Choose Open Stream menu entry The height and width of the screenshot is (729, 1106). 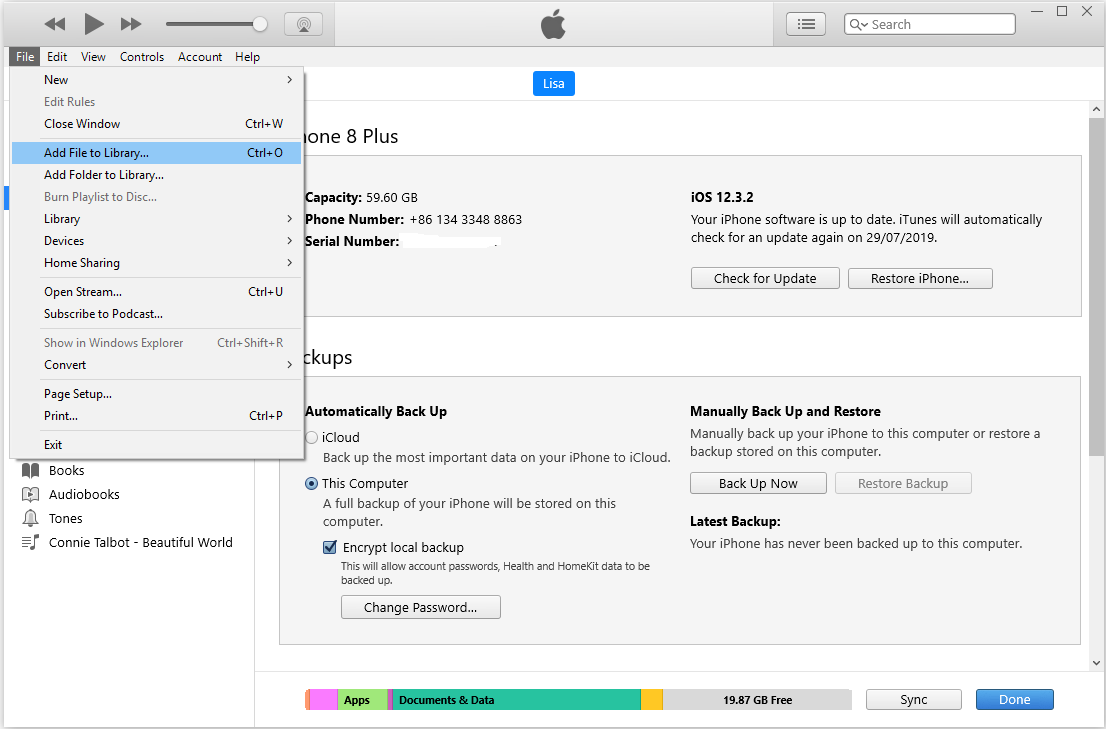click(157, 292)
